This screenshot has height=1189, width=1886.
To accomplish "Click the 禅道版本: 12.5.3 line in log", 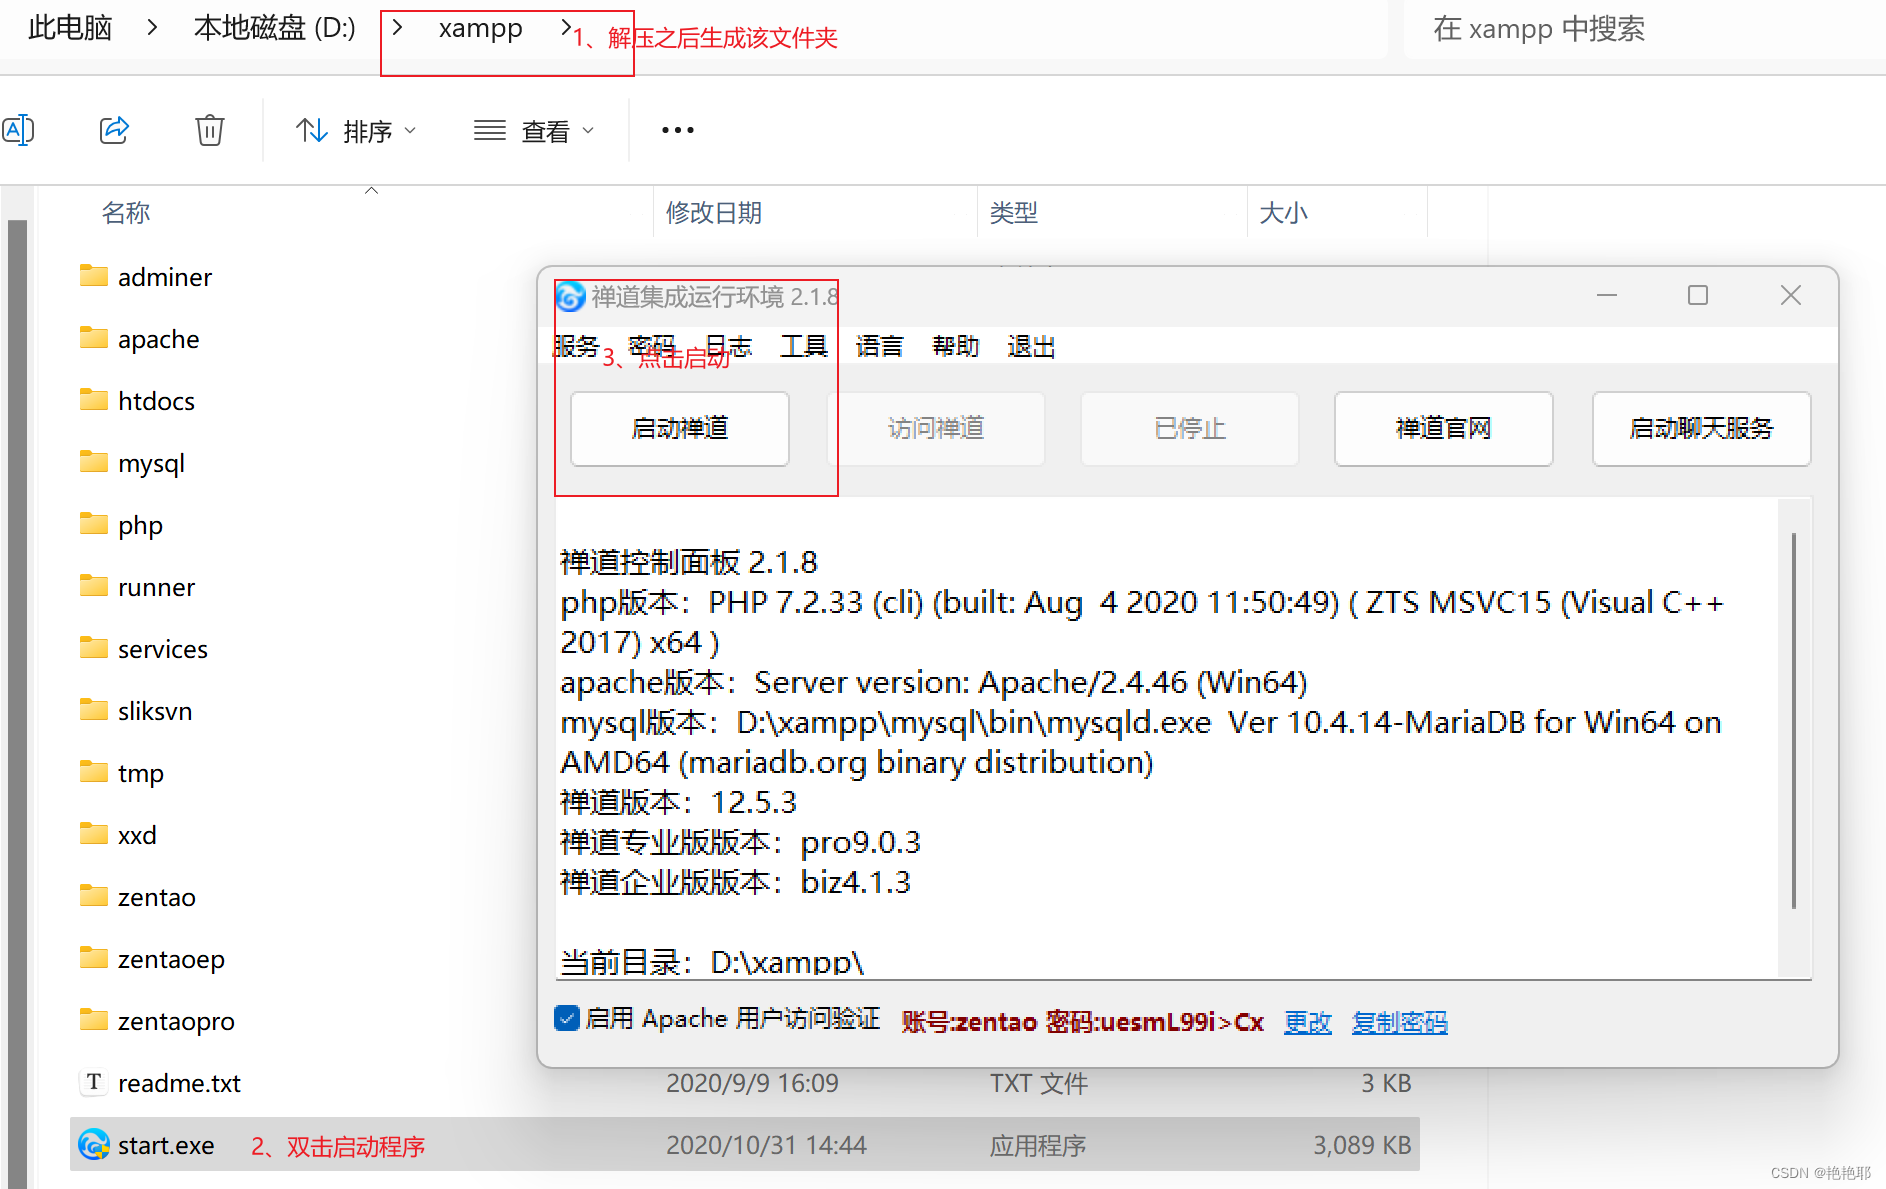I will [678, 802].
